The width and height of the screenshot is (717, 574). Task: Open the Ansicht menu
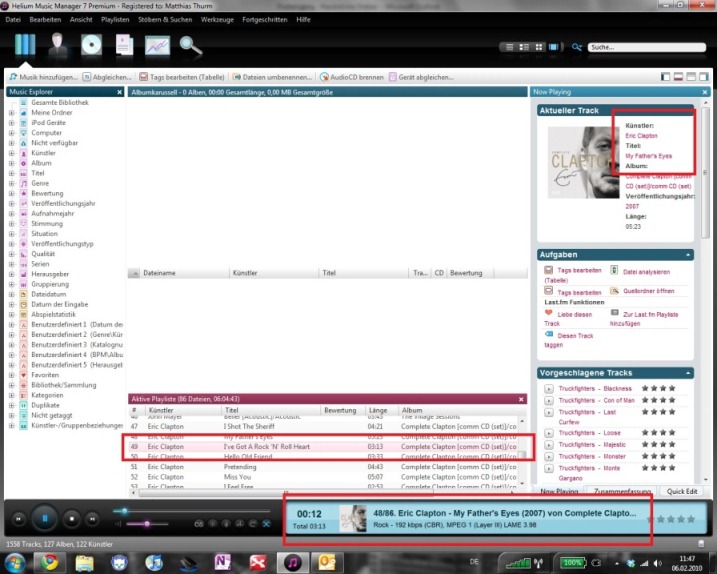tap(81, 20)
